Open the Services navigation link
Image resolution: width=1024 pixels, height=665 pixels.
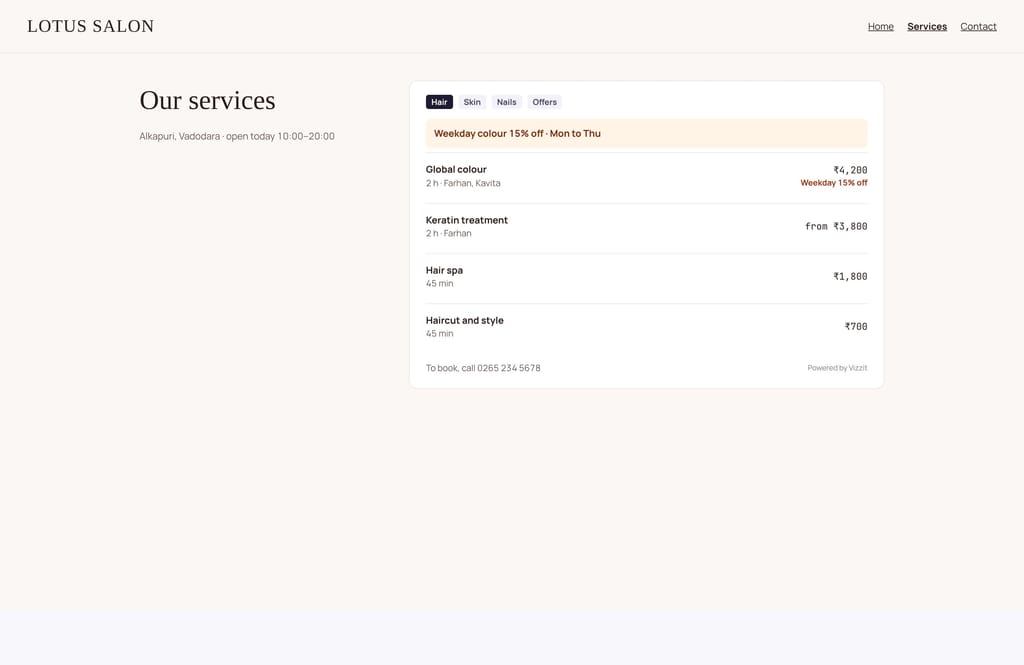coord(927,26)
